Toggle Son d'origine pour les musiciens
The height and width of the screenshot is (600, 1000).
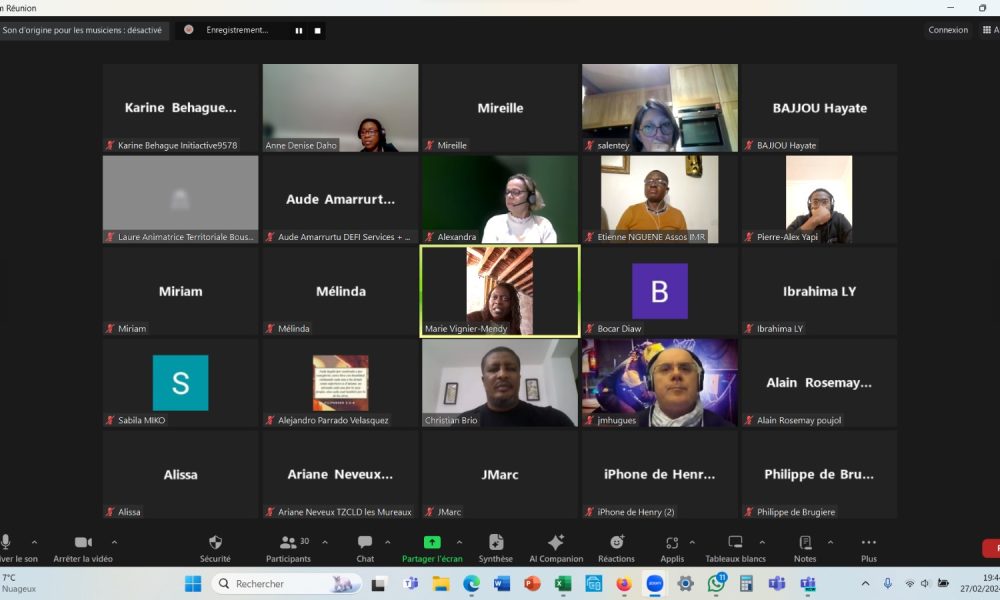click(x=82, y=30)
